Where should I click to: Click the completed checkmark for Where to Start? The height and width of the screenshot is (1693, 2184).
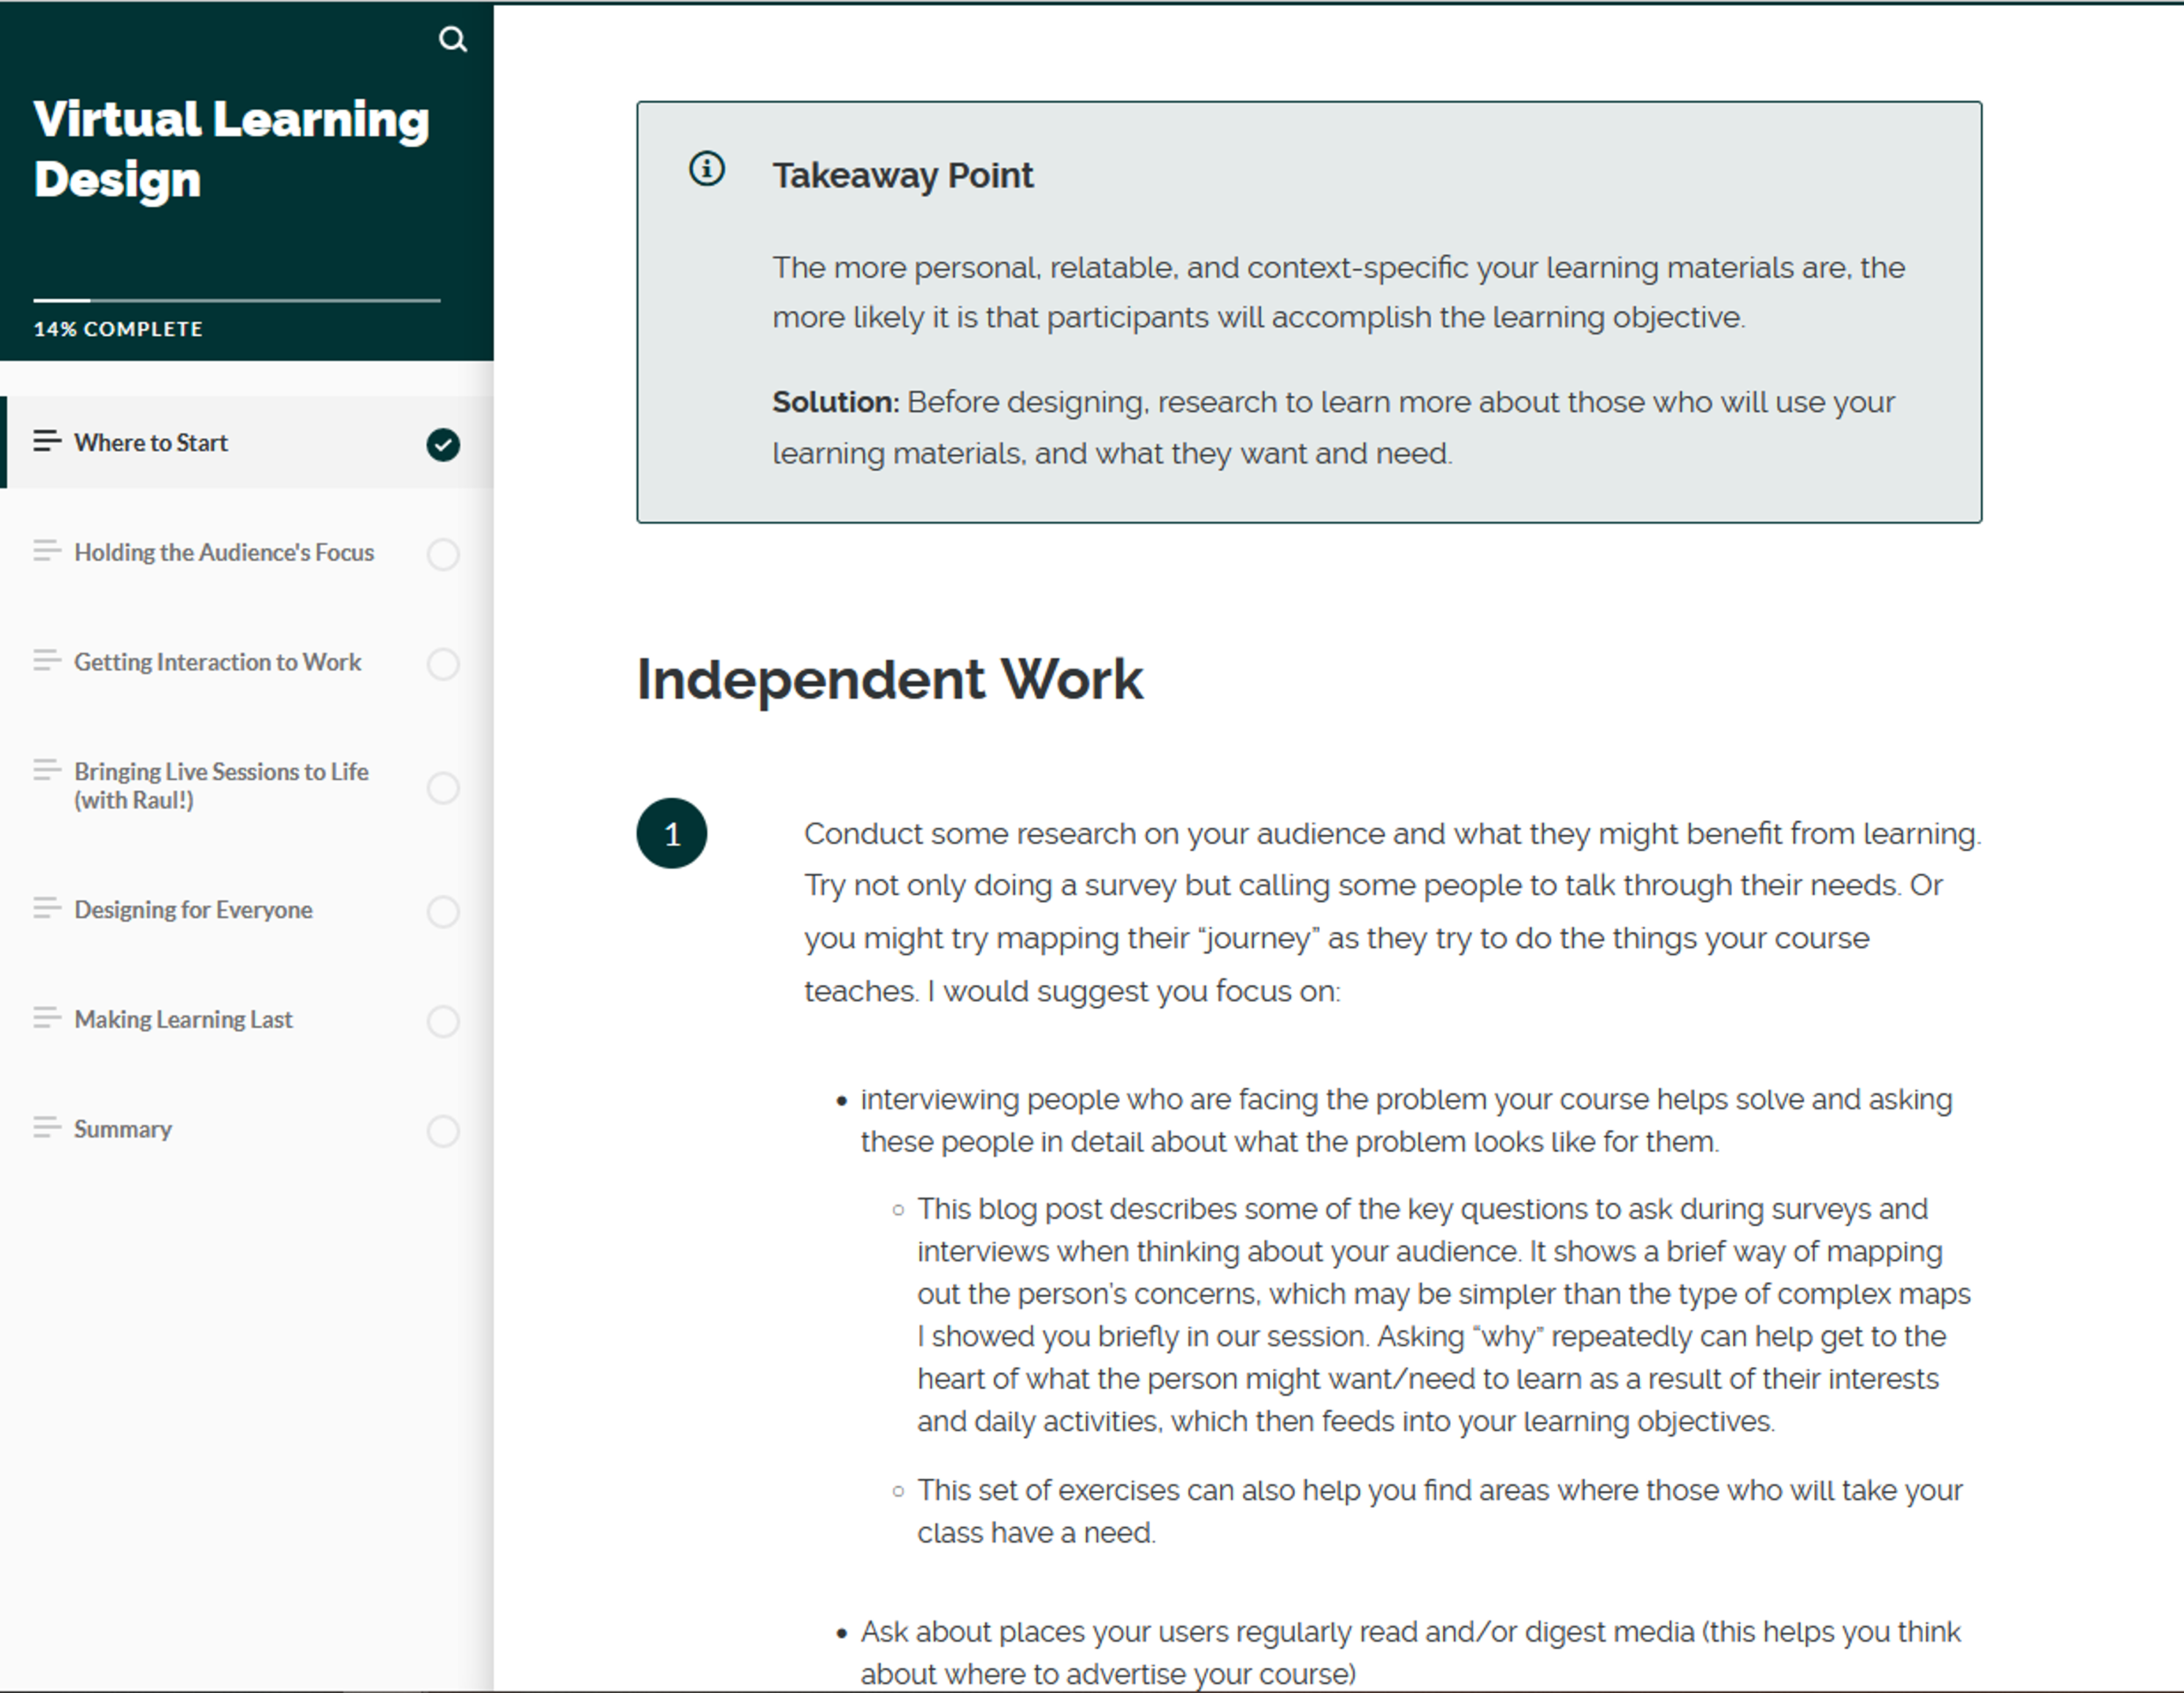(443, 444)
